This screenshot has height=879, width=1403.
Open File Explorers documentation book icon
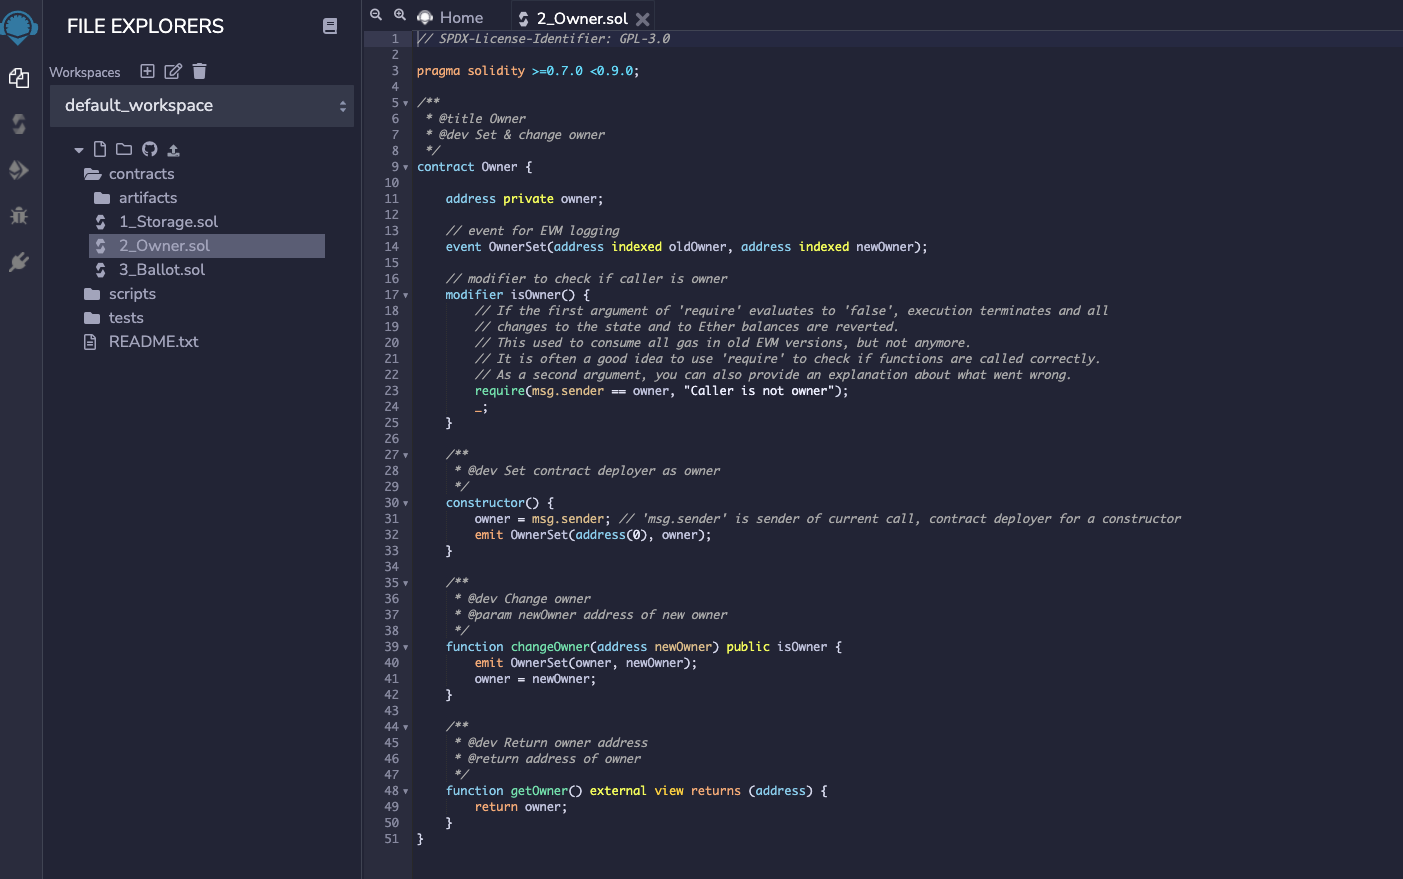click(x=330, y=26)
